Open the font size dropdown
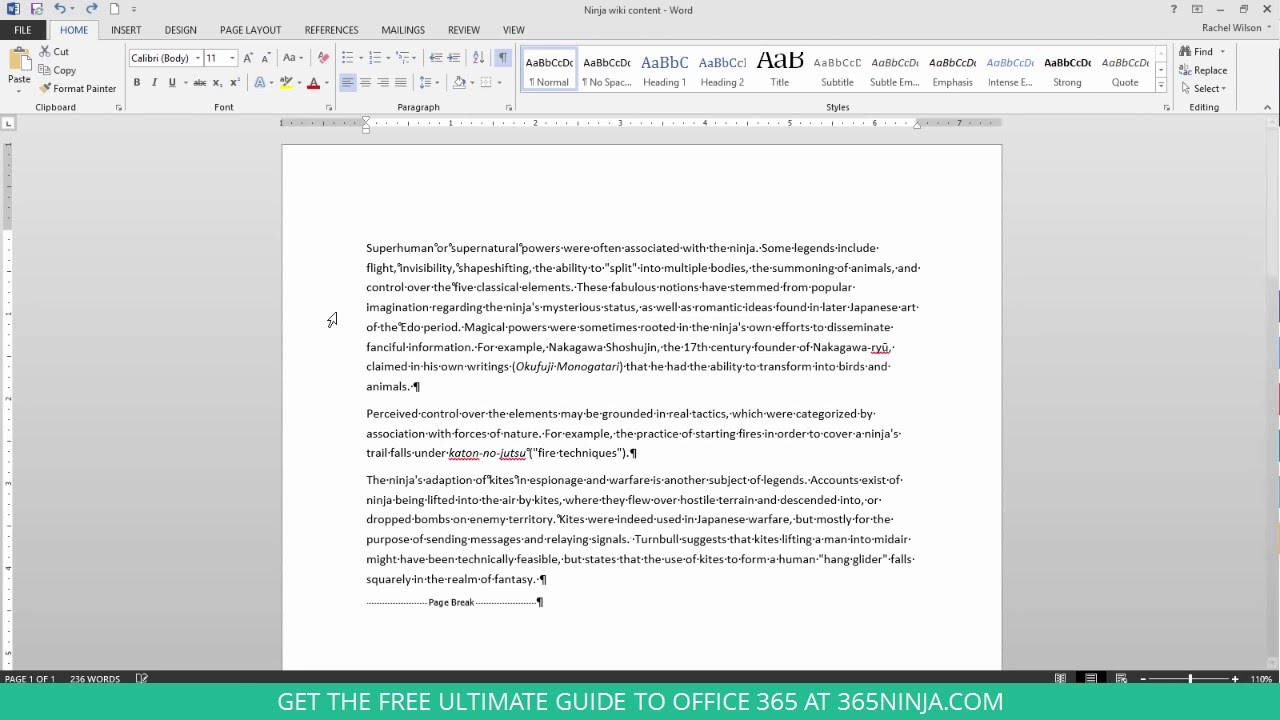The image size is (1280, 720). [x=232, y=58]
